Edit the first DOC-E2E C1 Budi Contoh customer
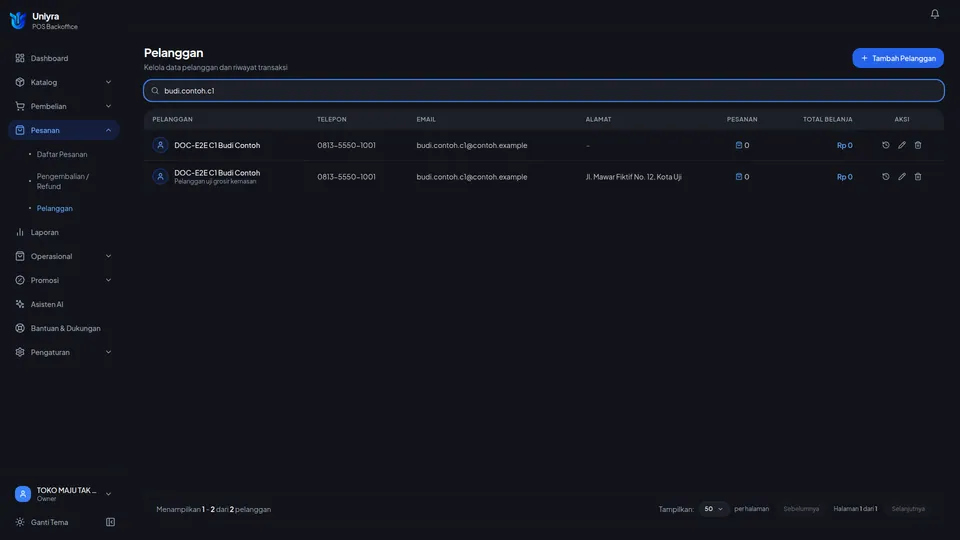The image size is (960, 540). tap(901, 145)
